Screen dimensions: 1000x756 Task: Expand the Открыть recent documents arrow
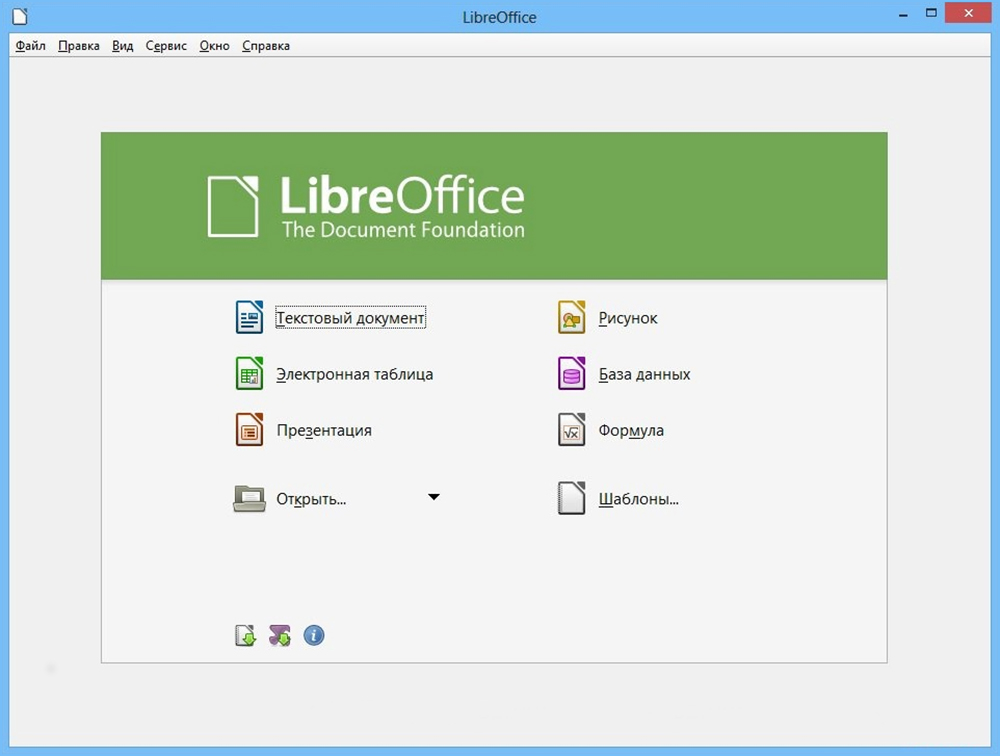pyautogui.click(x=434, y=497)
